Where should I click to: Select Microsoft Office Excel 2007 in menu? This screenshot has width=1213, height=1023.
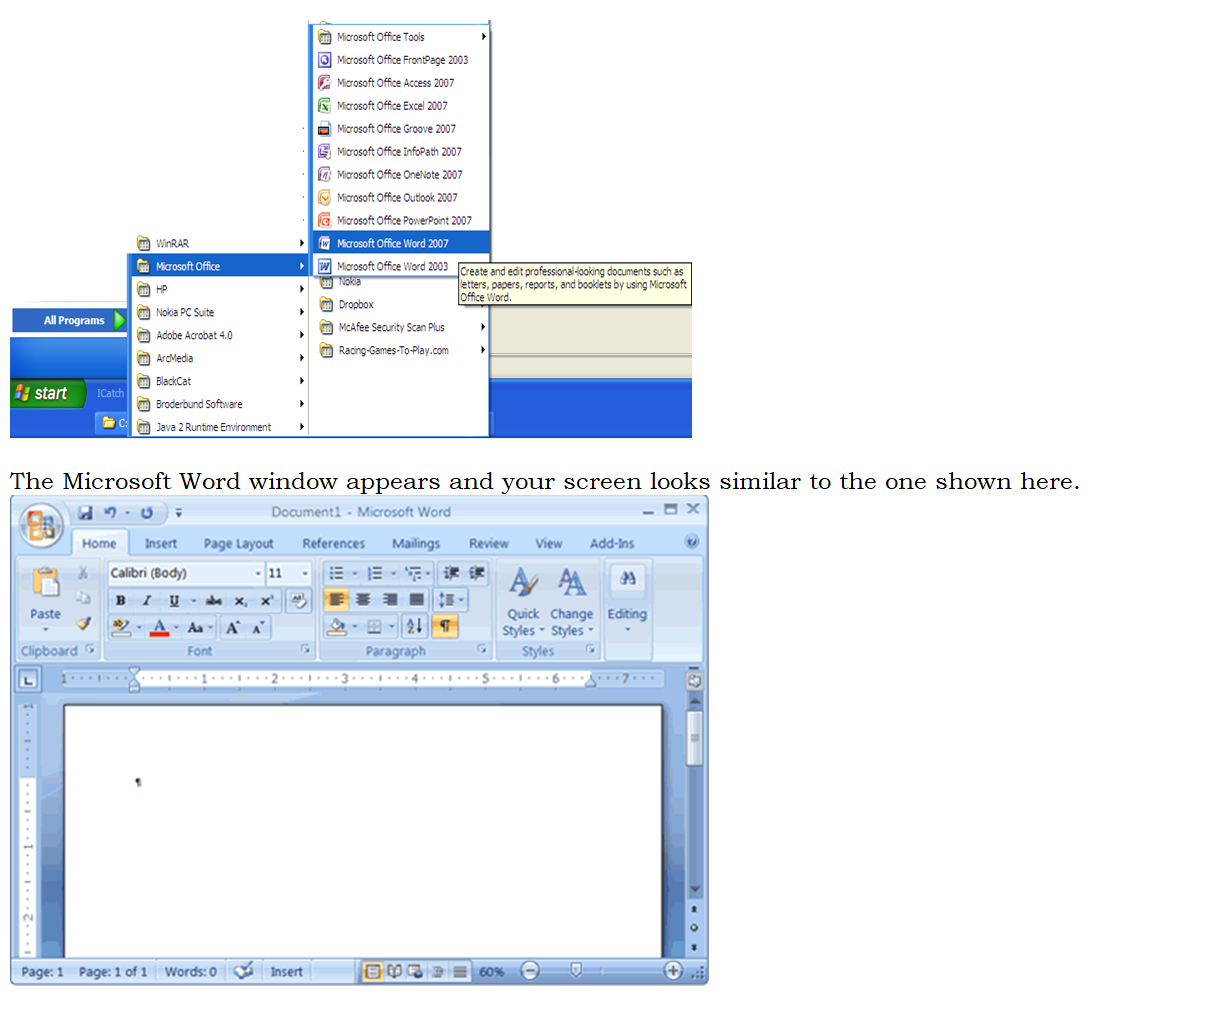(392, 106)
